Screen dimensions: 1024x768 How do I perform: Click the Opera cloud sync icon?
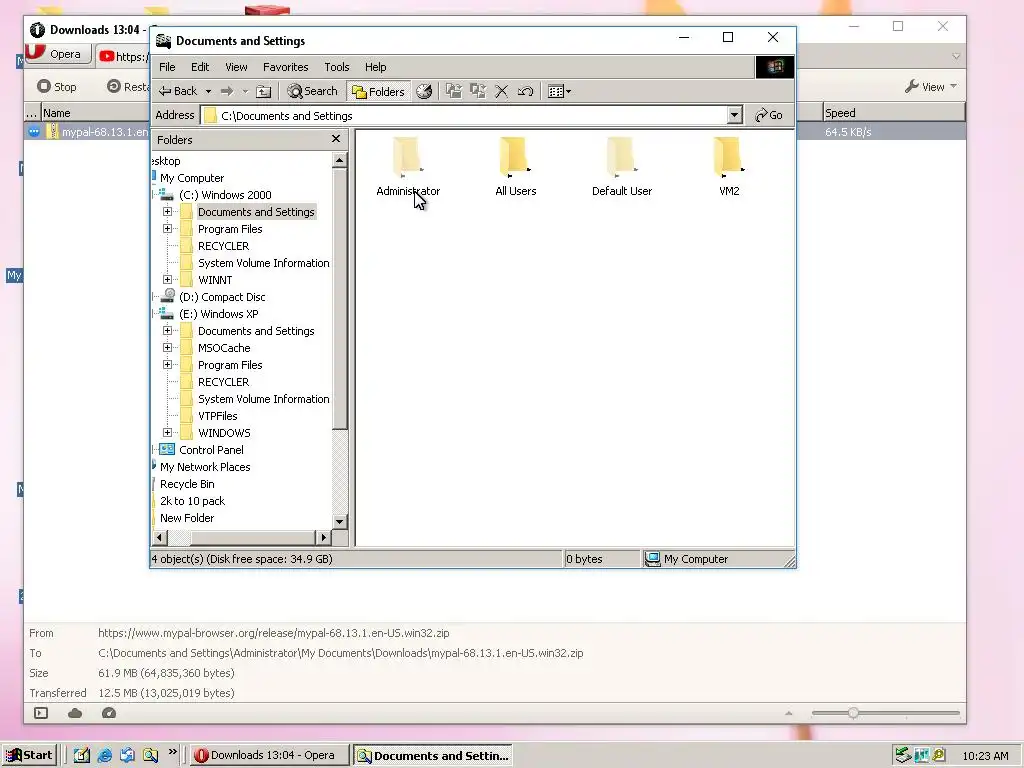tap(75, 713)
